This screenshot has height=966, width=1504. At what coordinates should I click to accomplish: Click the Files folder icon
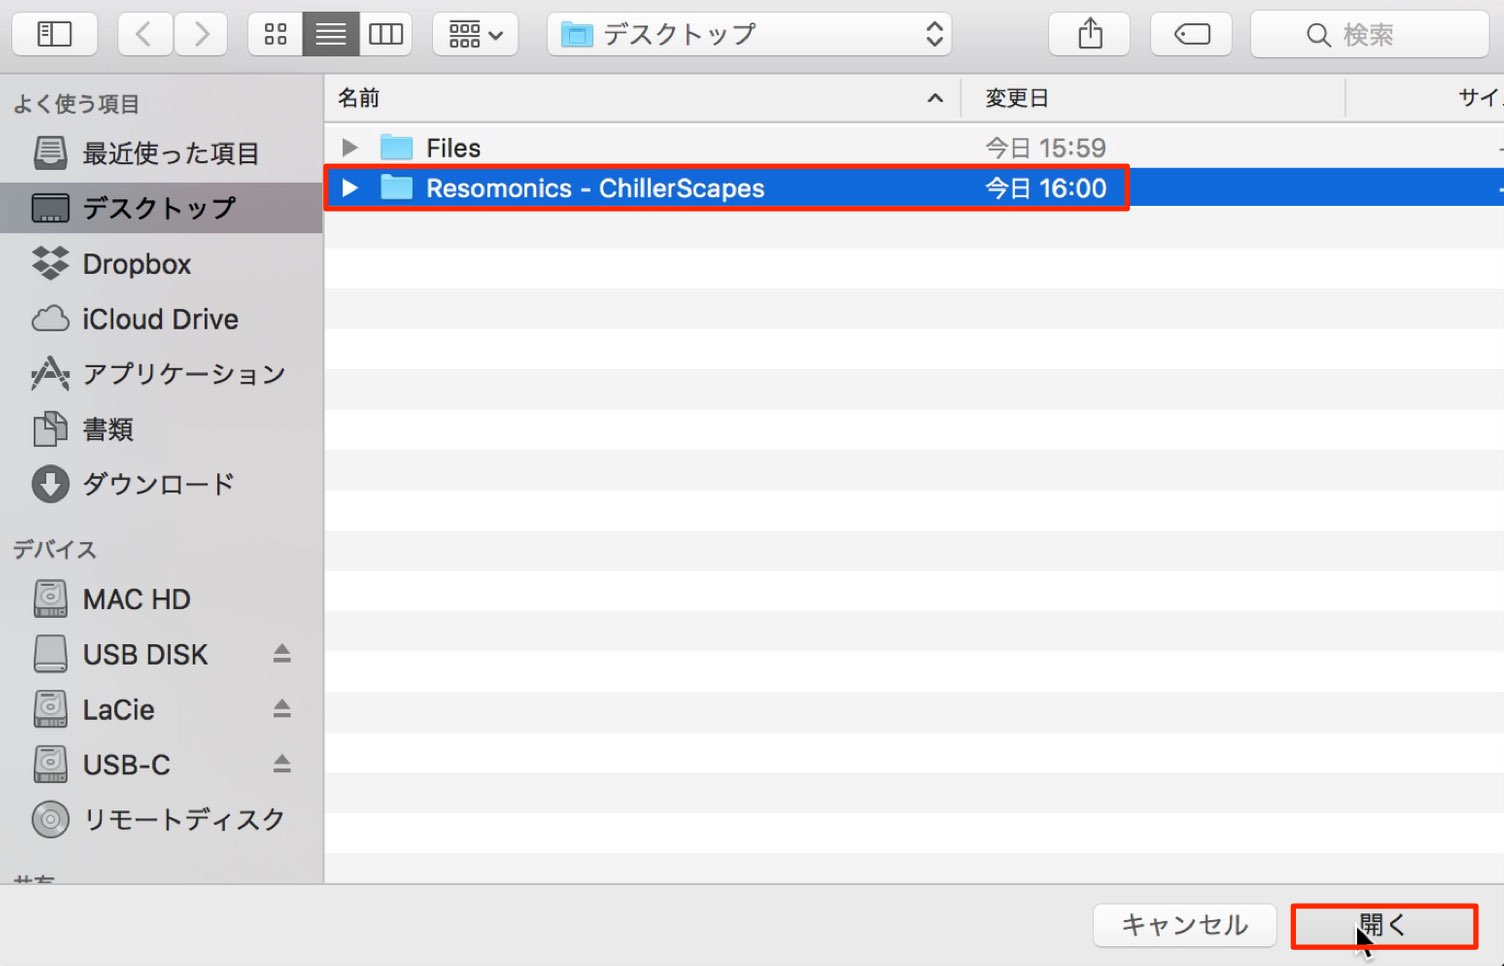click(x=397, y=148)
